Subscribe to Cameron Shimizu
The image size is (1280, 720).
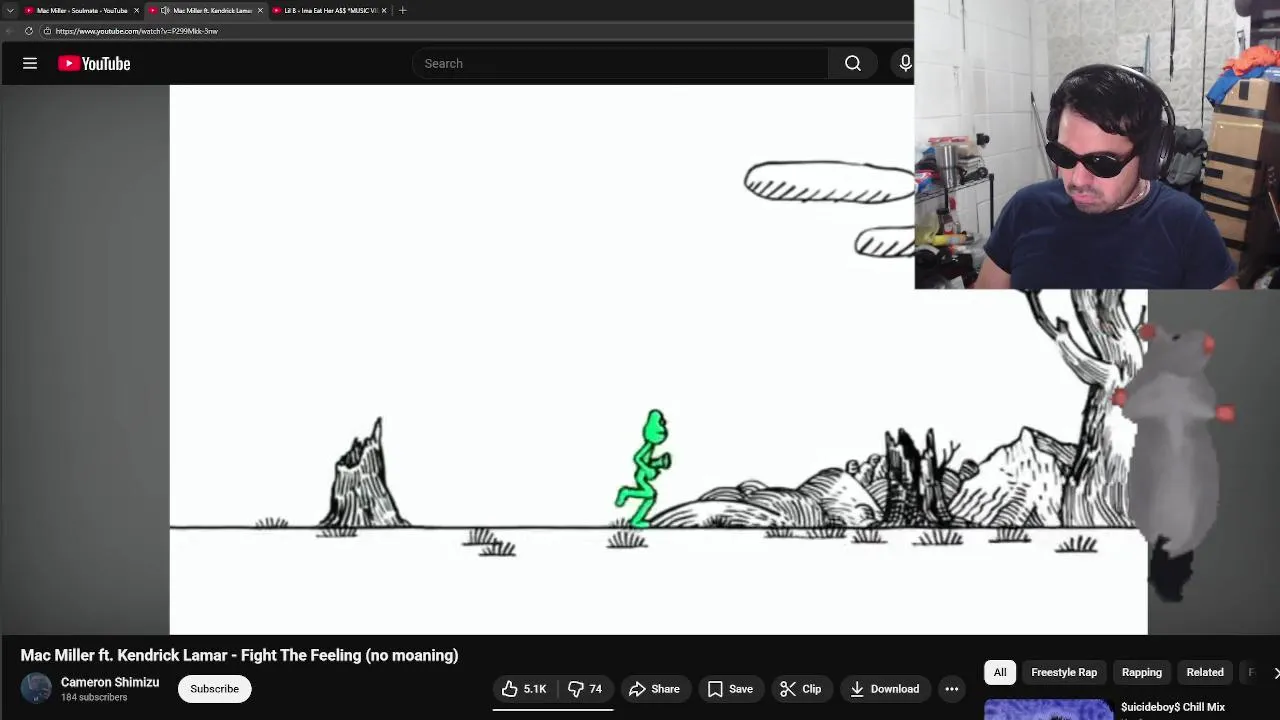[214, 689]
